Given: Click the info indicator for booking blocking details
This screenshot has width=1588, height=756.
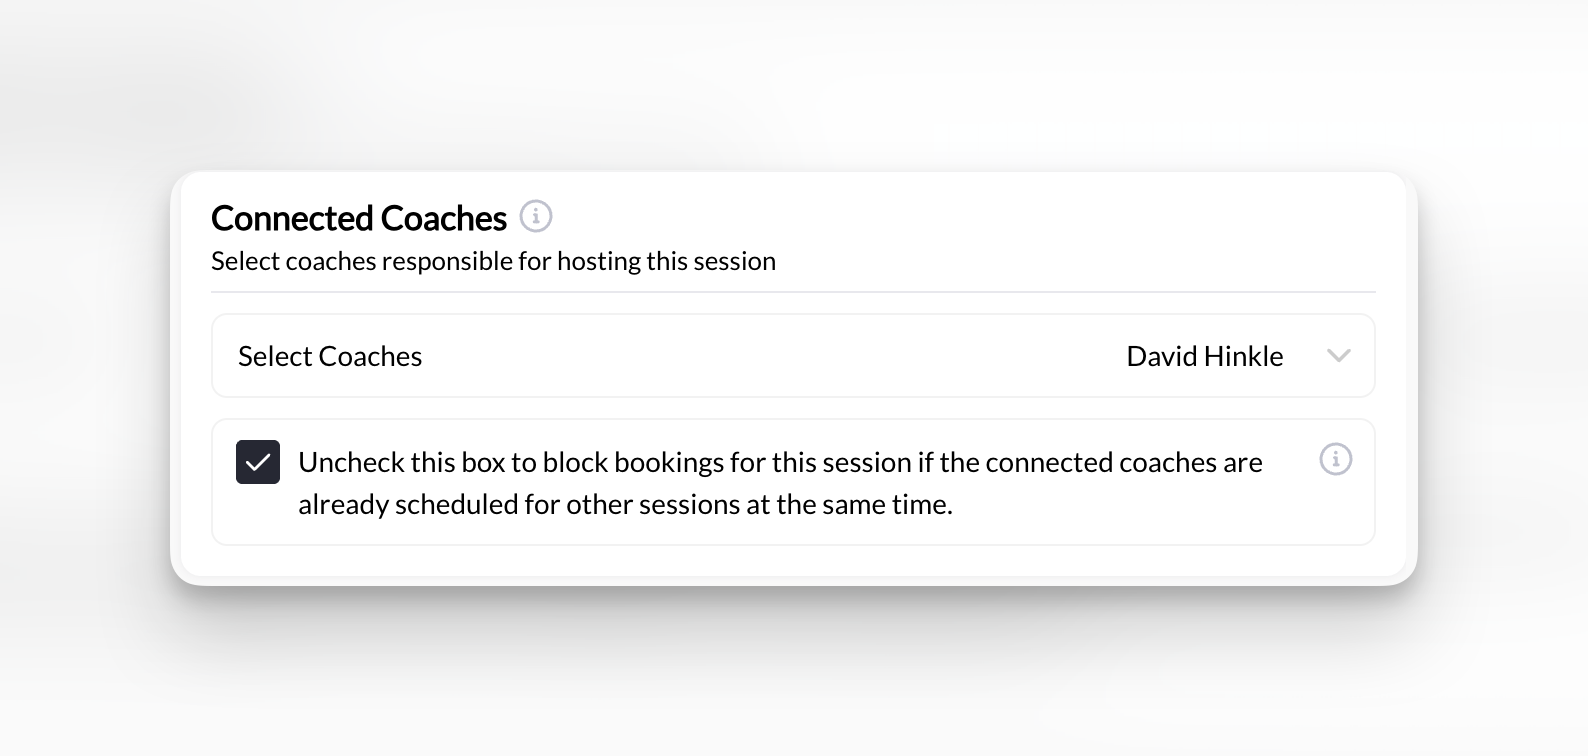Looking at the screenshot, I should (1336, 459).
